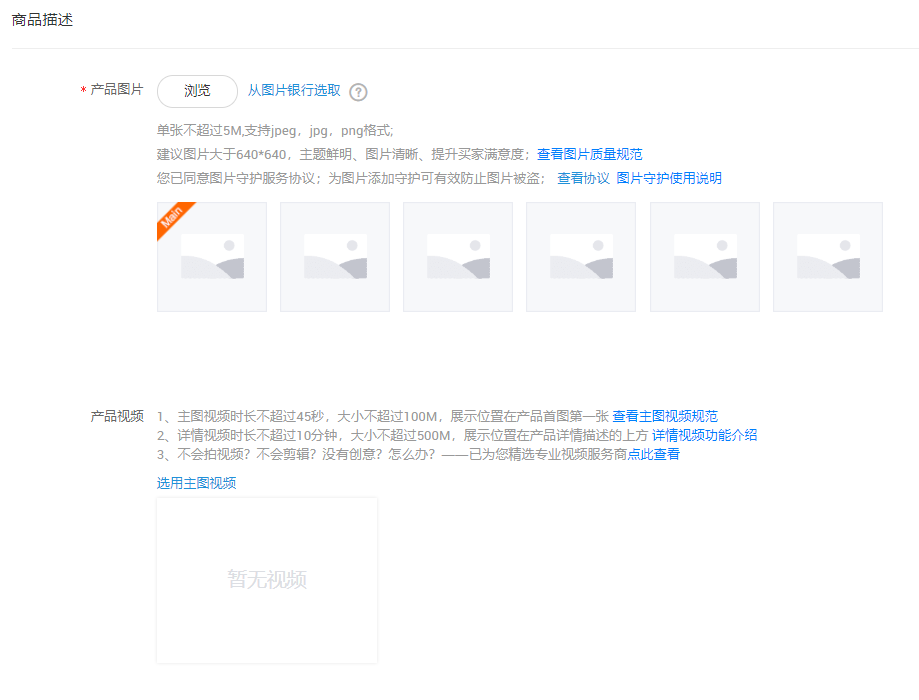This screenshot has height=700, width=919.
Task: Open the image upload help question-mark icon
Action: pos(357,91)
